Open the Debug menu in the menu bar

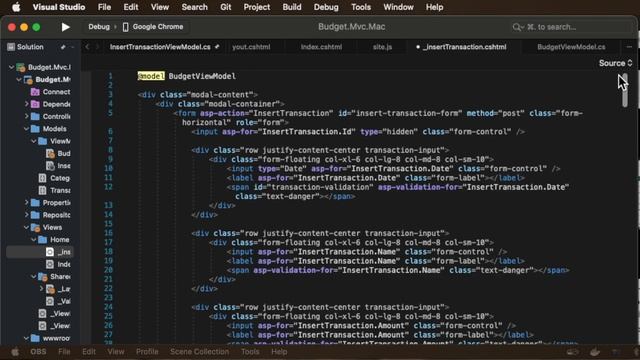(326, 7)
